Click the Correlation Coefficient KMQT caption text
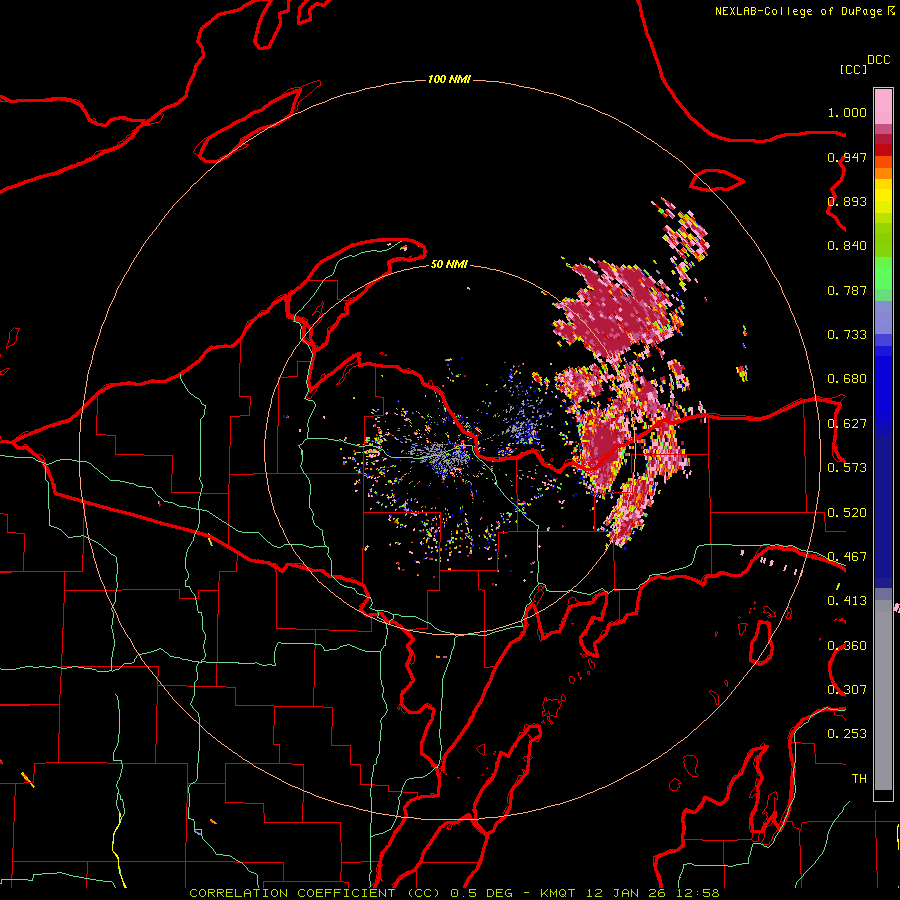Image resolution: width=900 pixels, height=900 pixels. pos(454,893)
